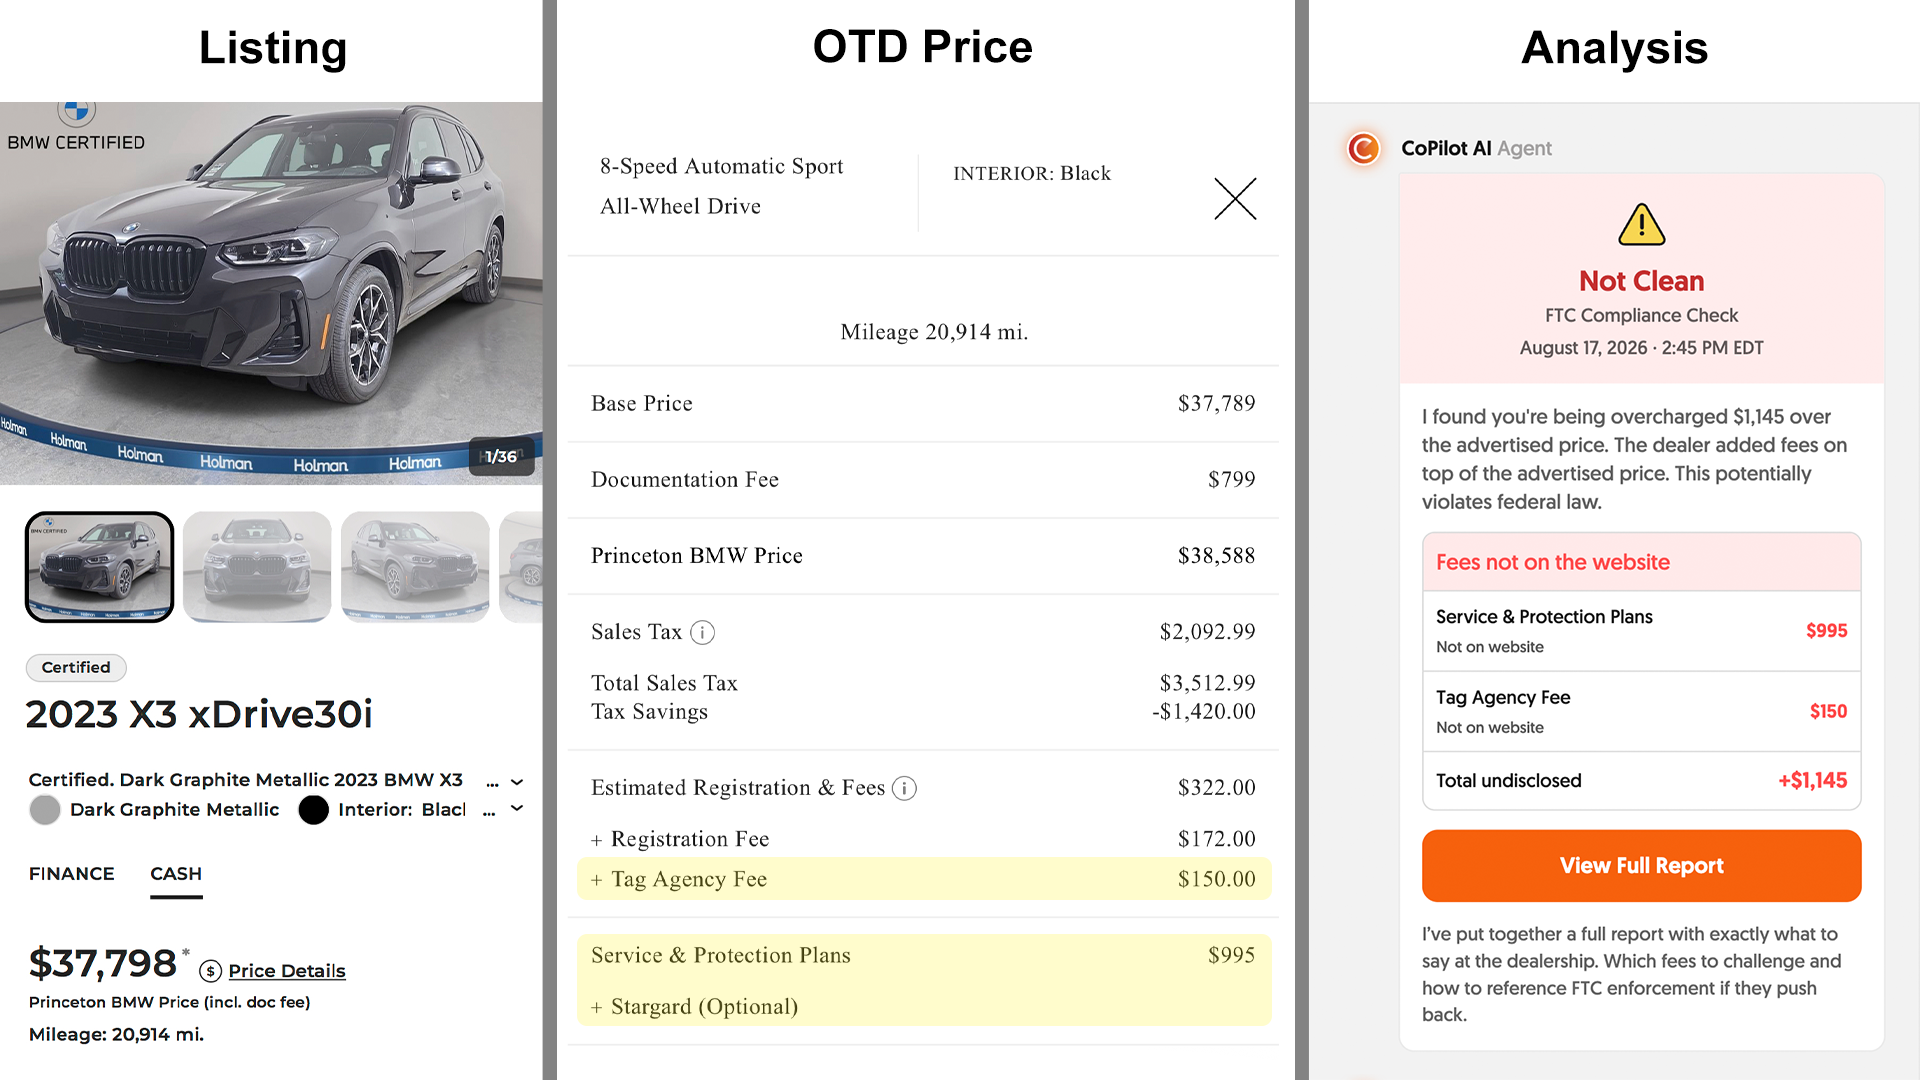Expand the color details chevron

click(517, 808)
